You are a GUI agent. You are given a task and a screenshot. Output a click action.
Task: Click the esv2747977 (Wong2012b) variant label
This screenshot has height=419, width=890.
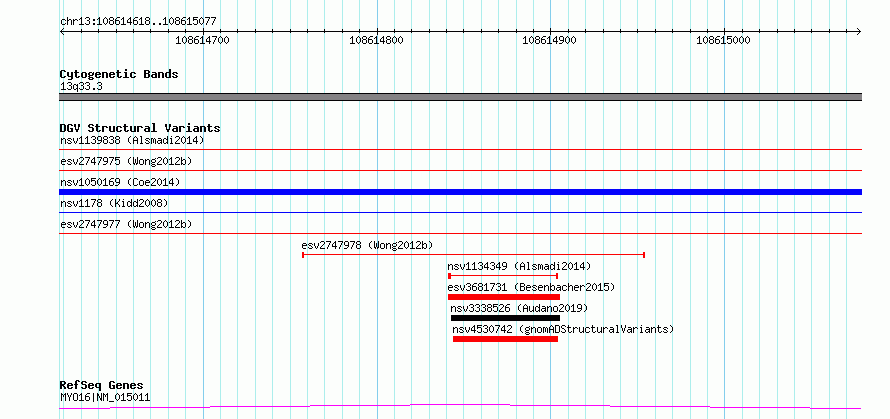(x=126, y=224)
